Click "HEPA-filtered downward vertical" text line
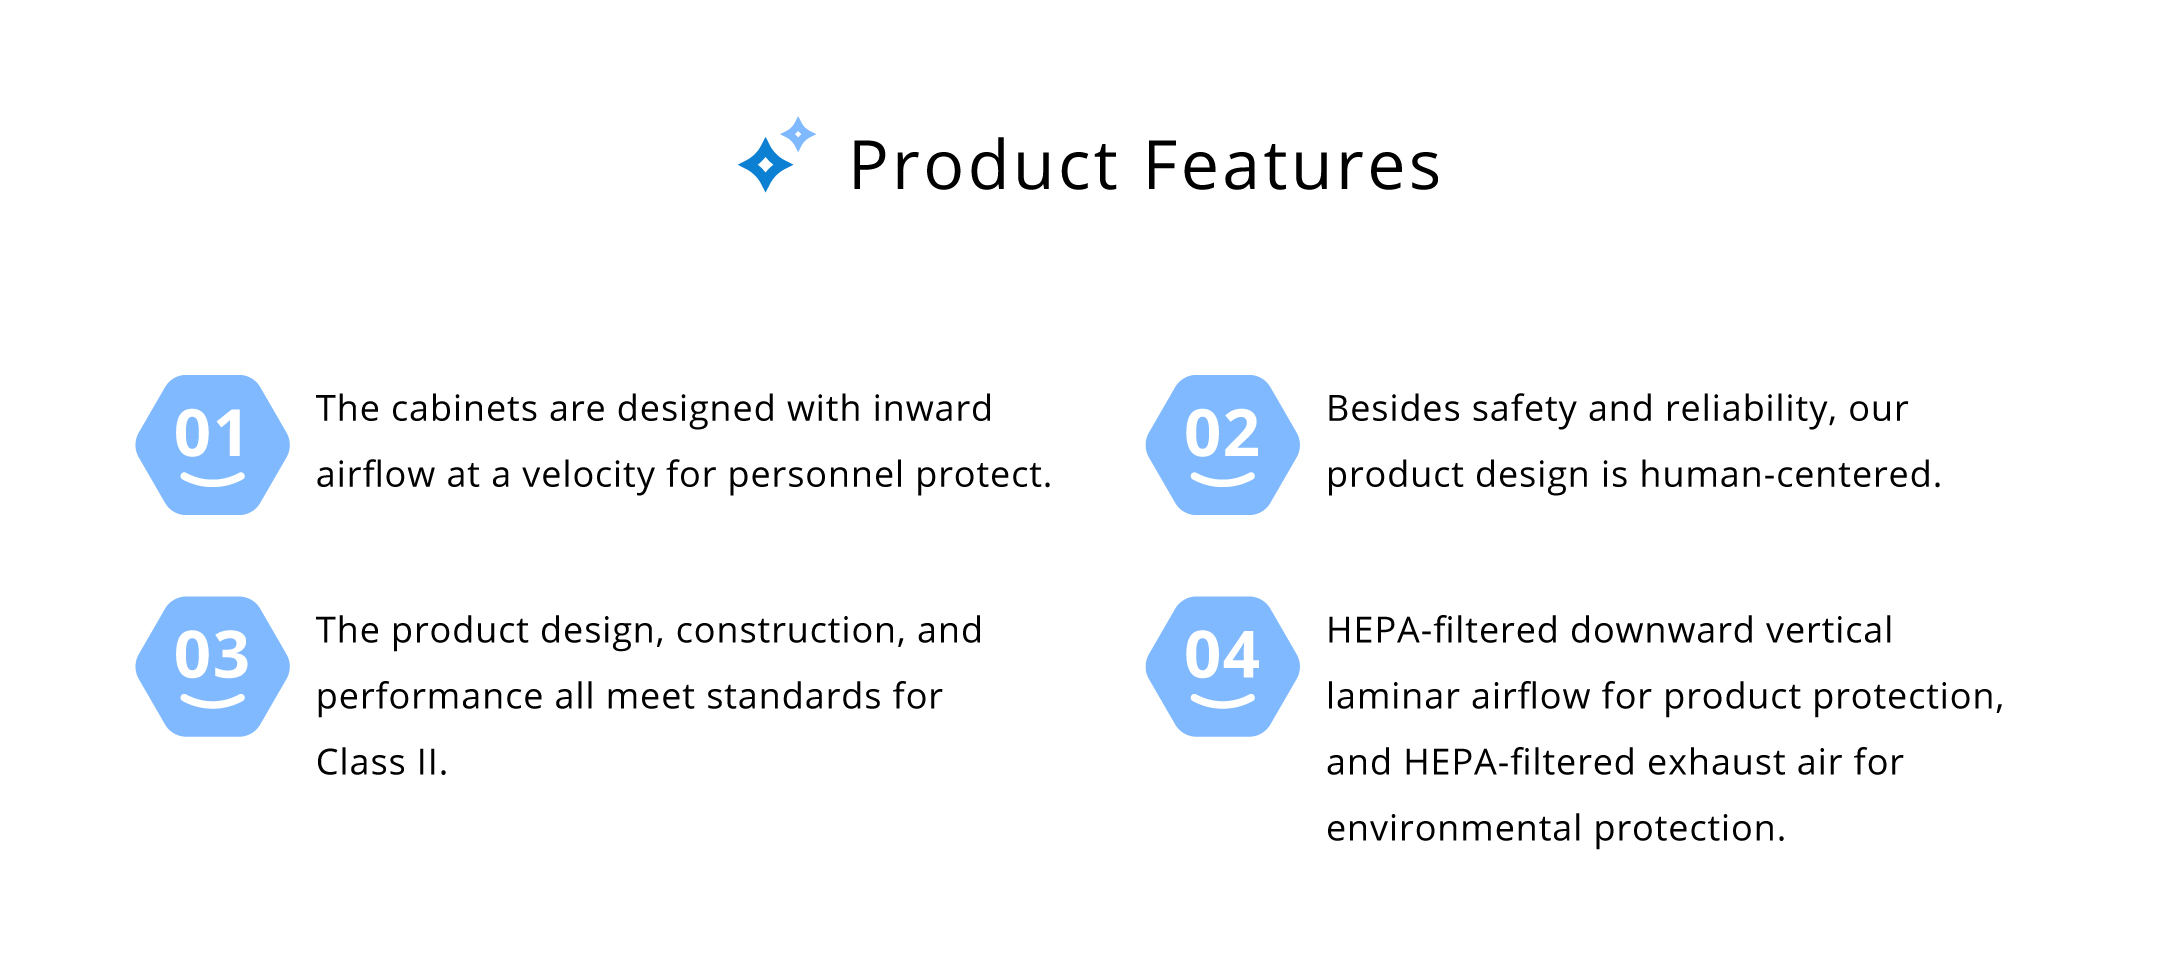Viewport: 2160px width, 960px height. point(1609,631)
